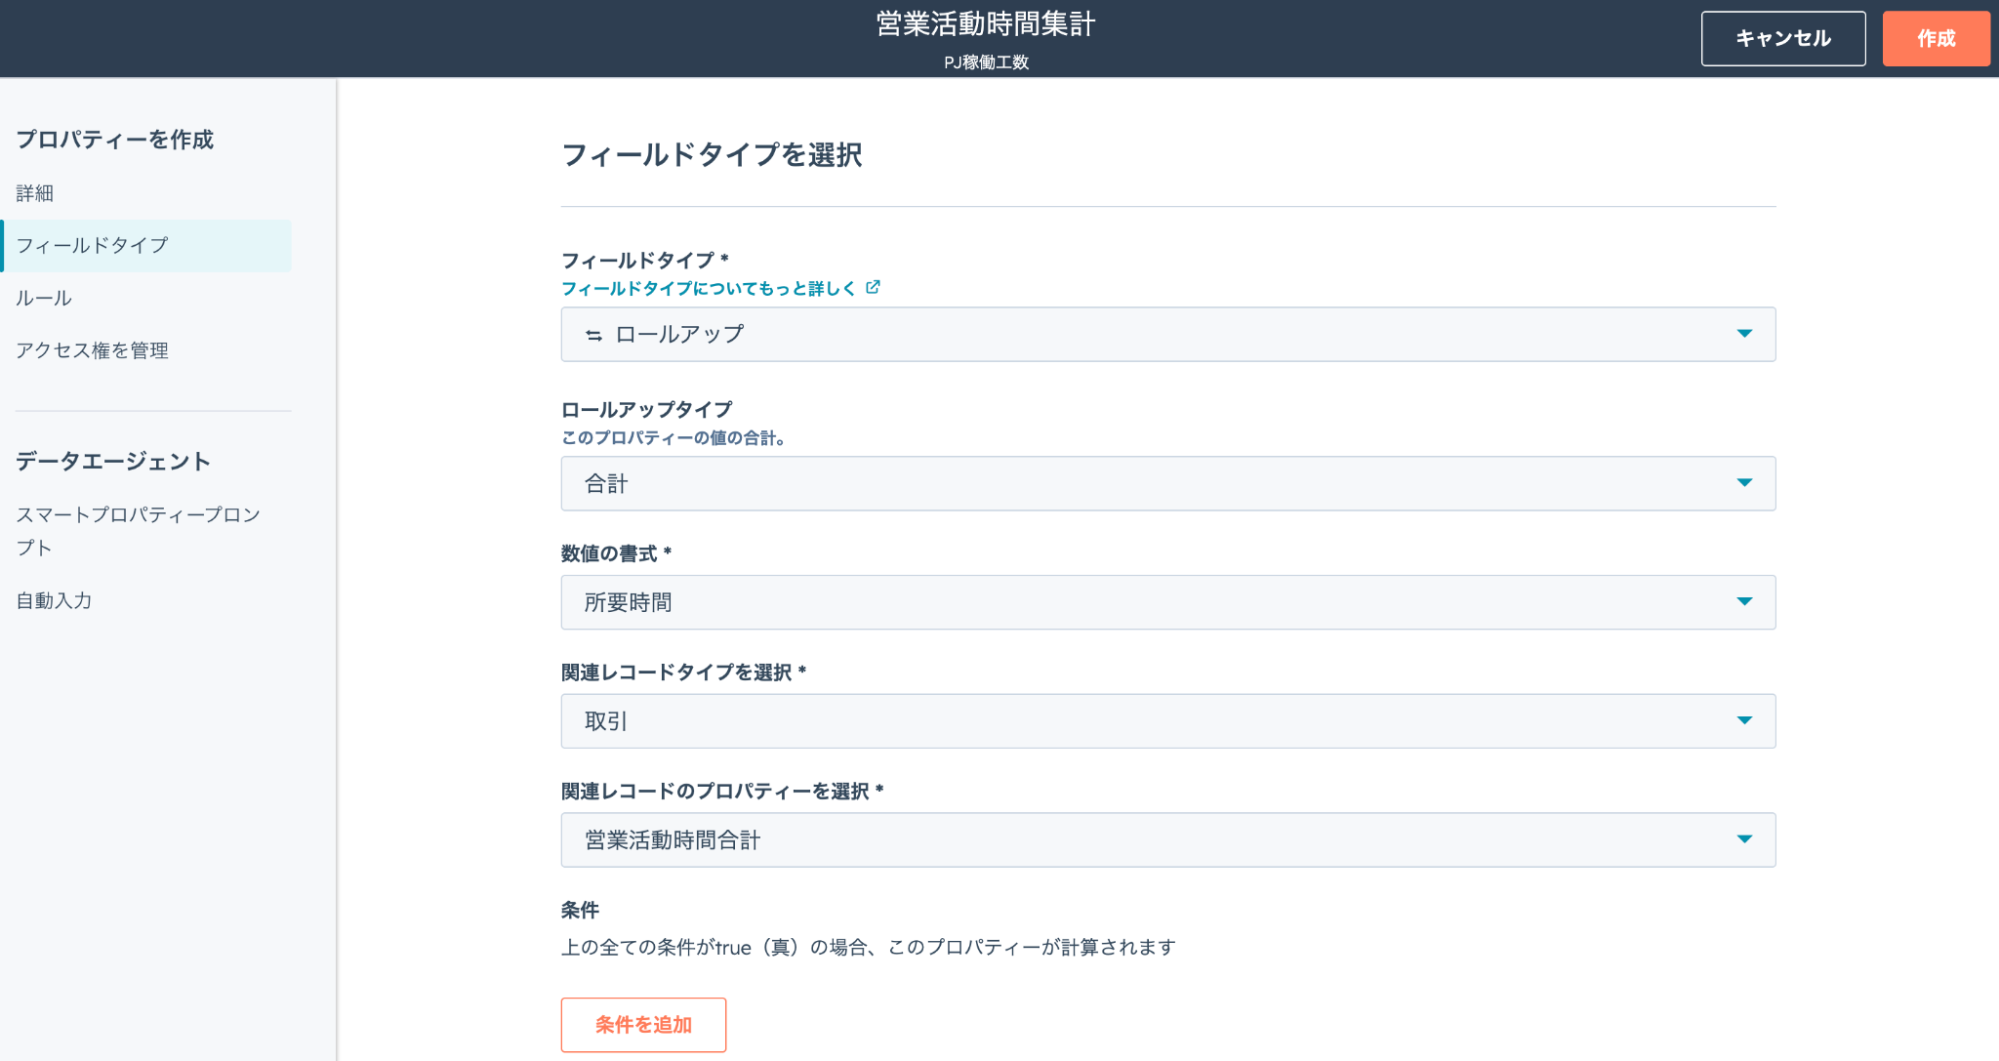
Task: Click the 上の全ての条件がtrue explanation text
Action: pos(868,947)
